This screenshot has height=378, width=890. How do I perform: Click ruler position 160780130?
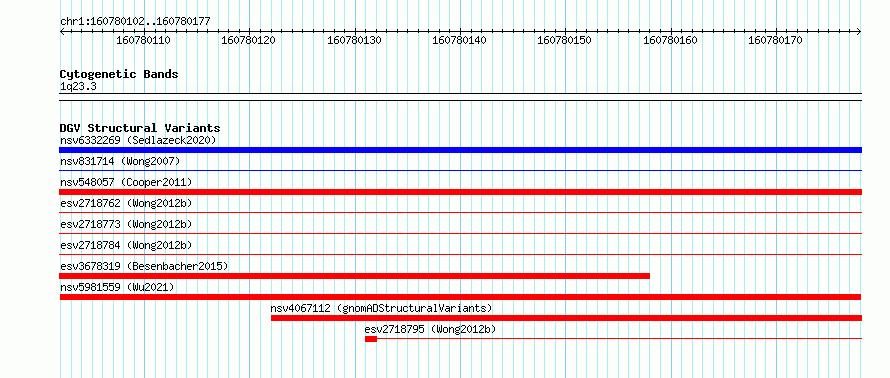coord(354,40)
